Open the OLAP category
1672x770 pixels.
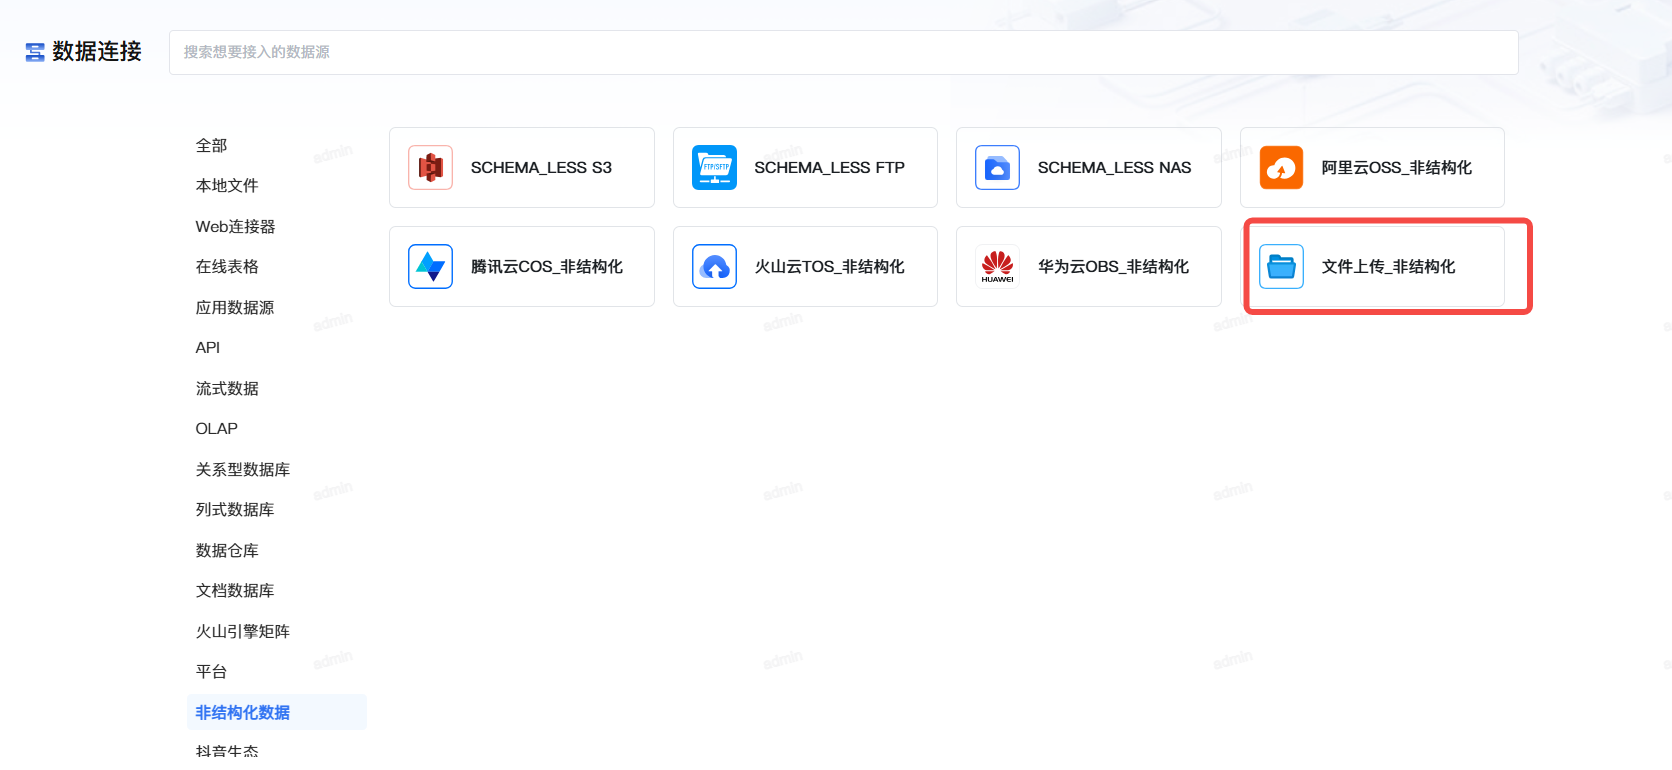[217, 429]
